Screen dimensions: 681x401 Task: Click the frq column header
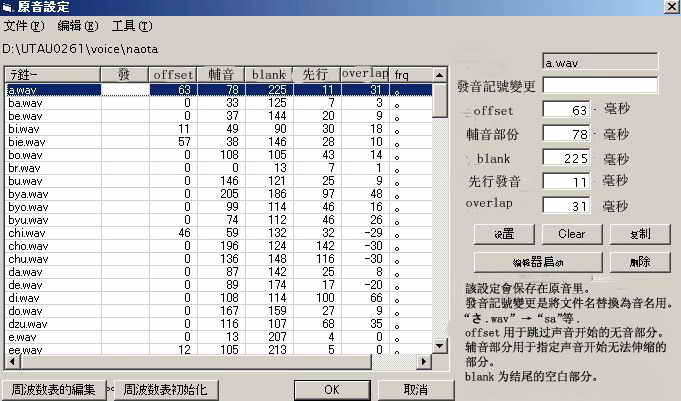point(410,75)
